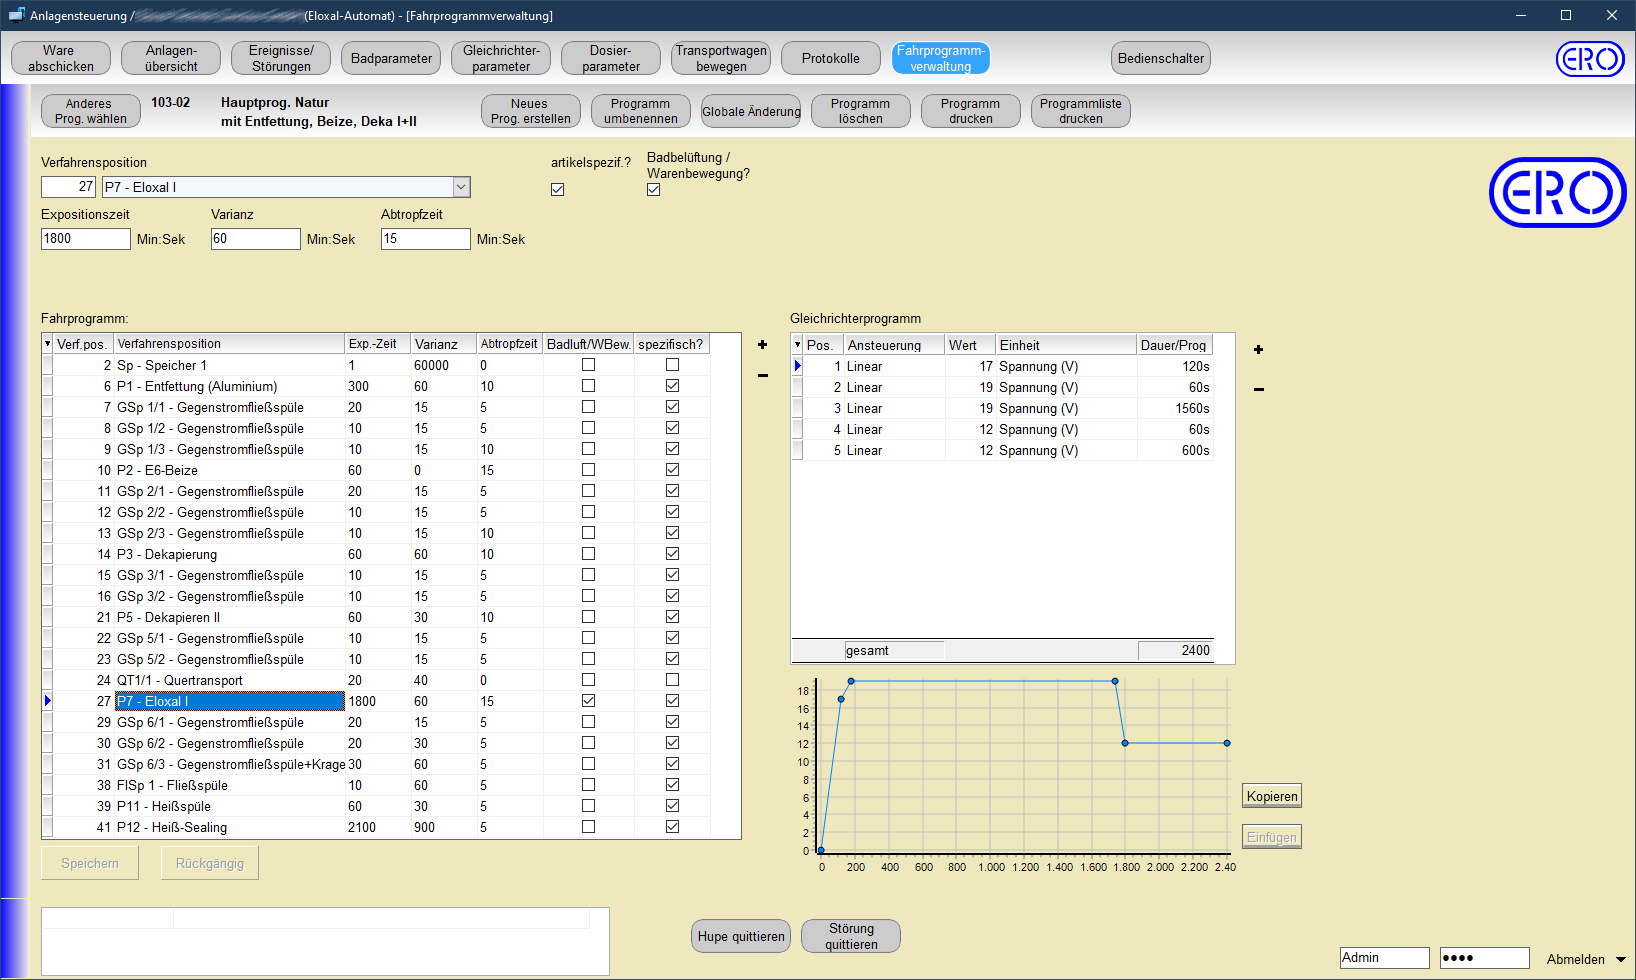The height and width of the screenshot is (980, 1636).
Task: Click the Admin username input field
Action: (x=1384, y=957)
